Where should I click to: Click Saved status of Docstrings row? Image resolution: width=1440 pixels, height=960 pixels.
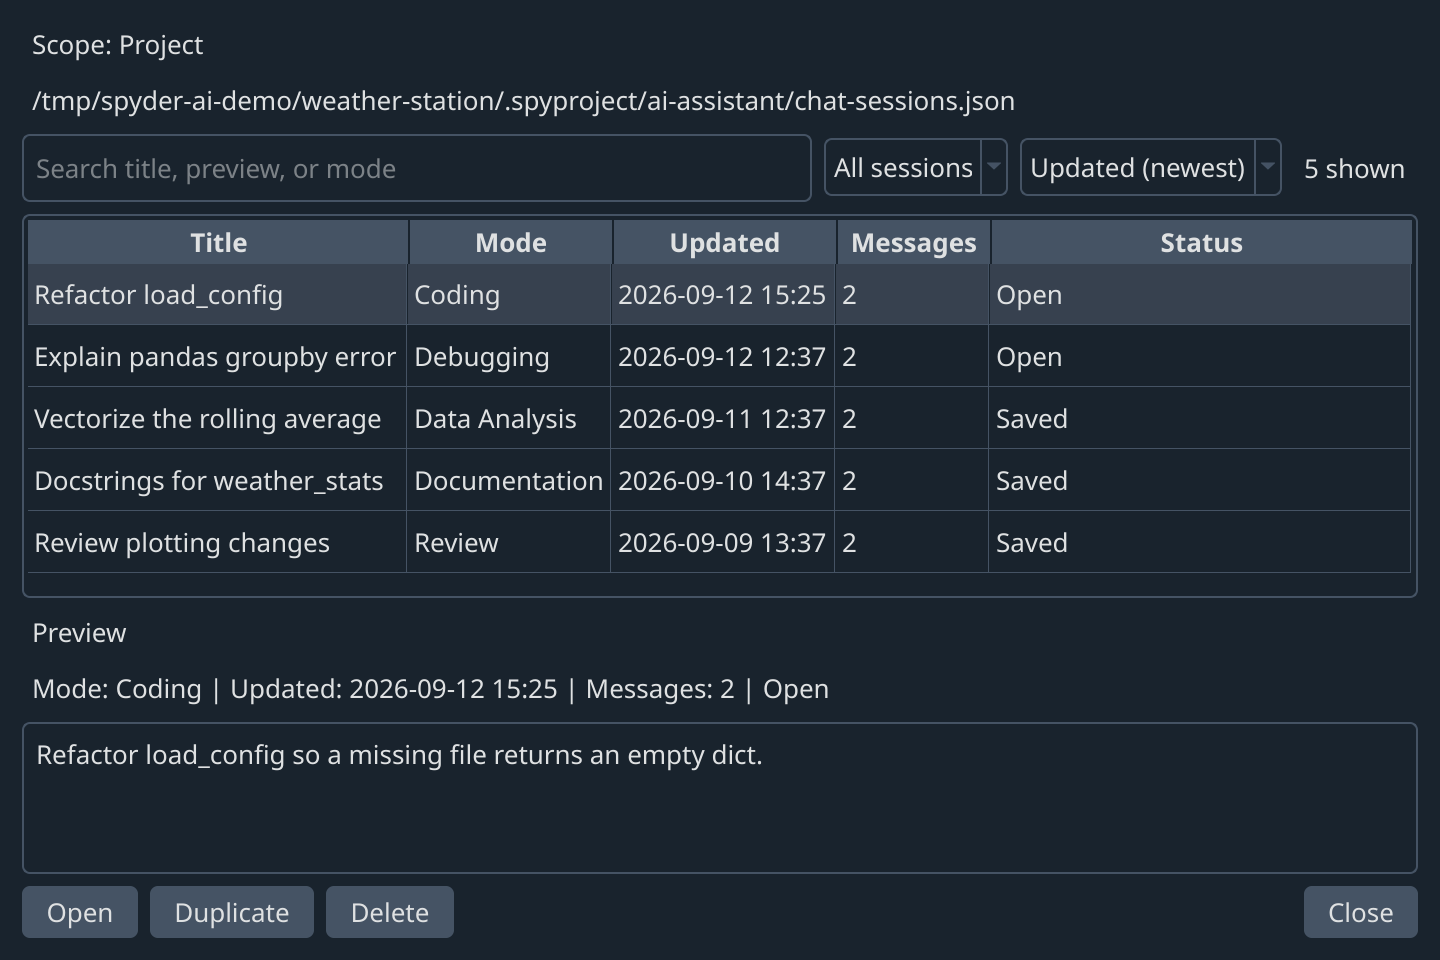pyautogui.click(x=1200, y=481)
